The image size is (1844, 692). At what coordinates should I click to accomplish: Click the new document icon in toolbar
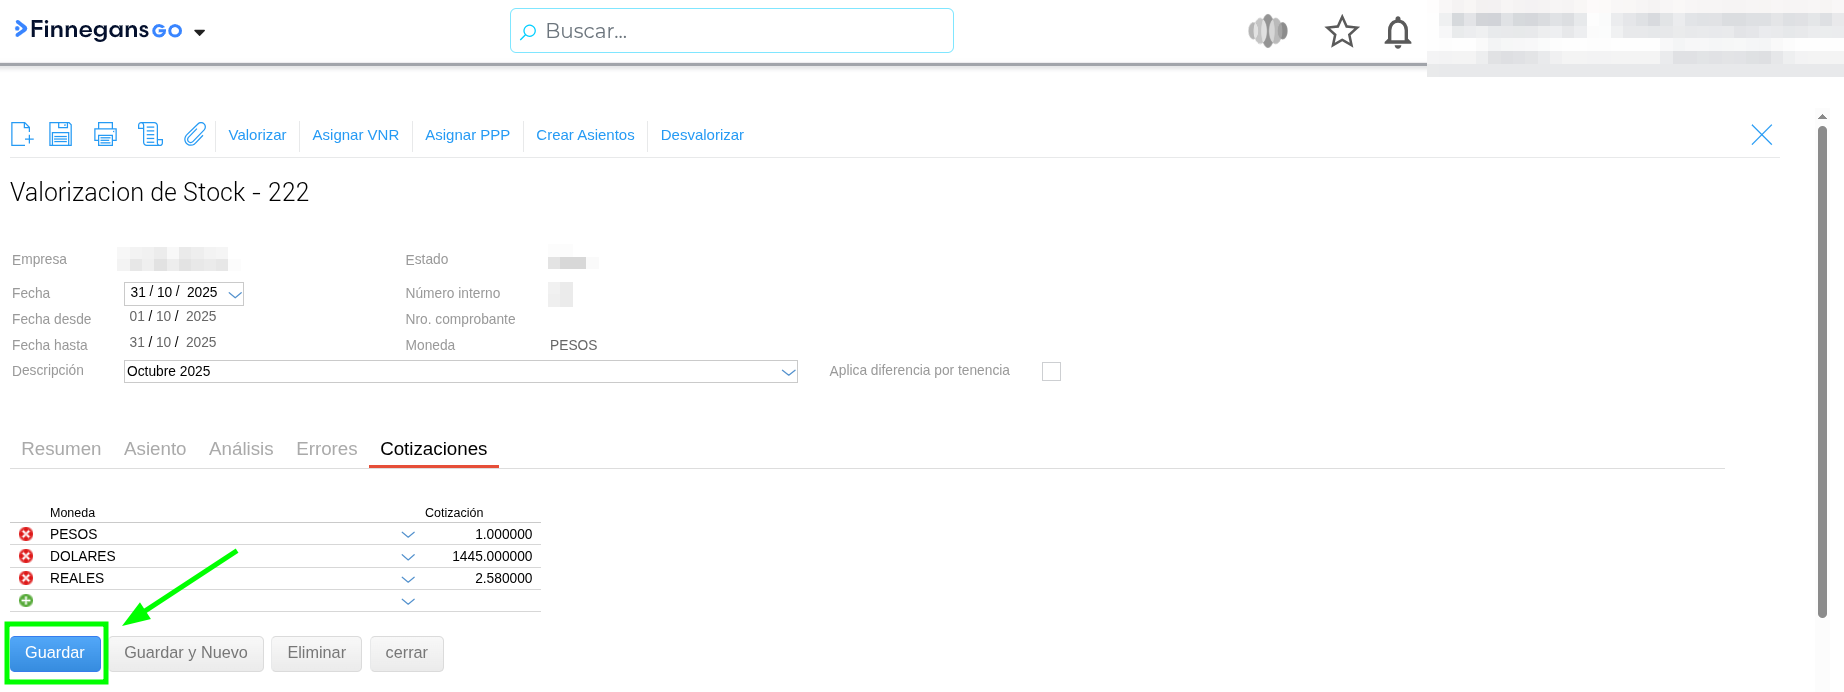click(22, 134)
